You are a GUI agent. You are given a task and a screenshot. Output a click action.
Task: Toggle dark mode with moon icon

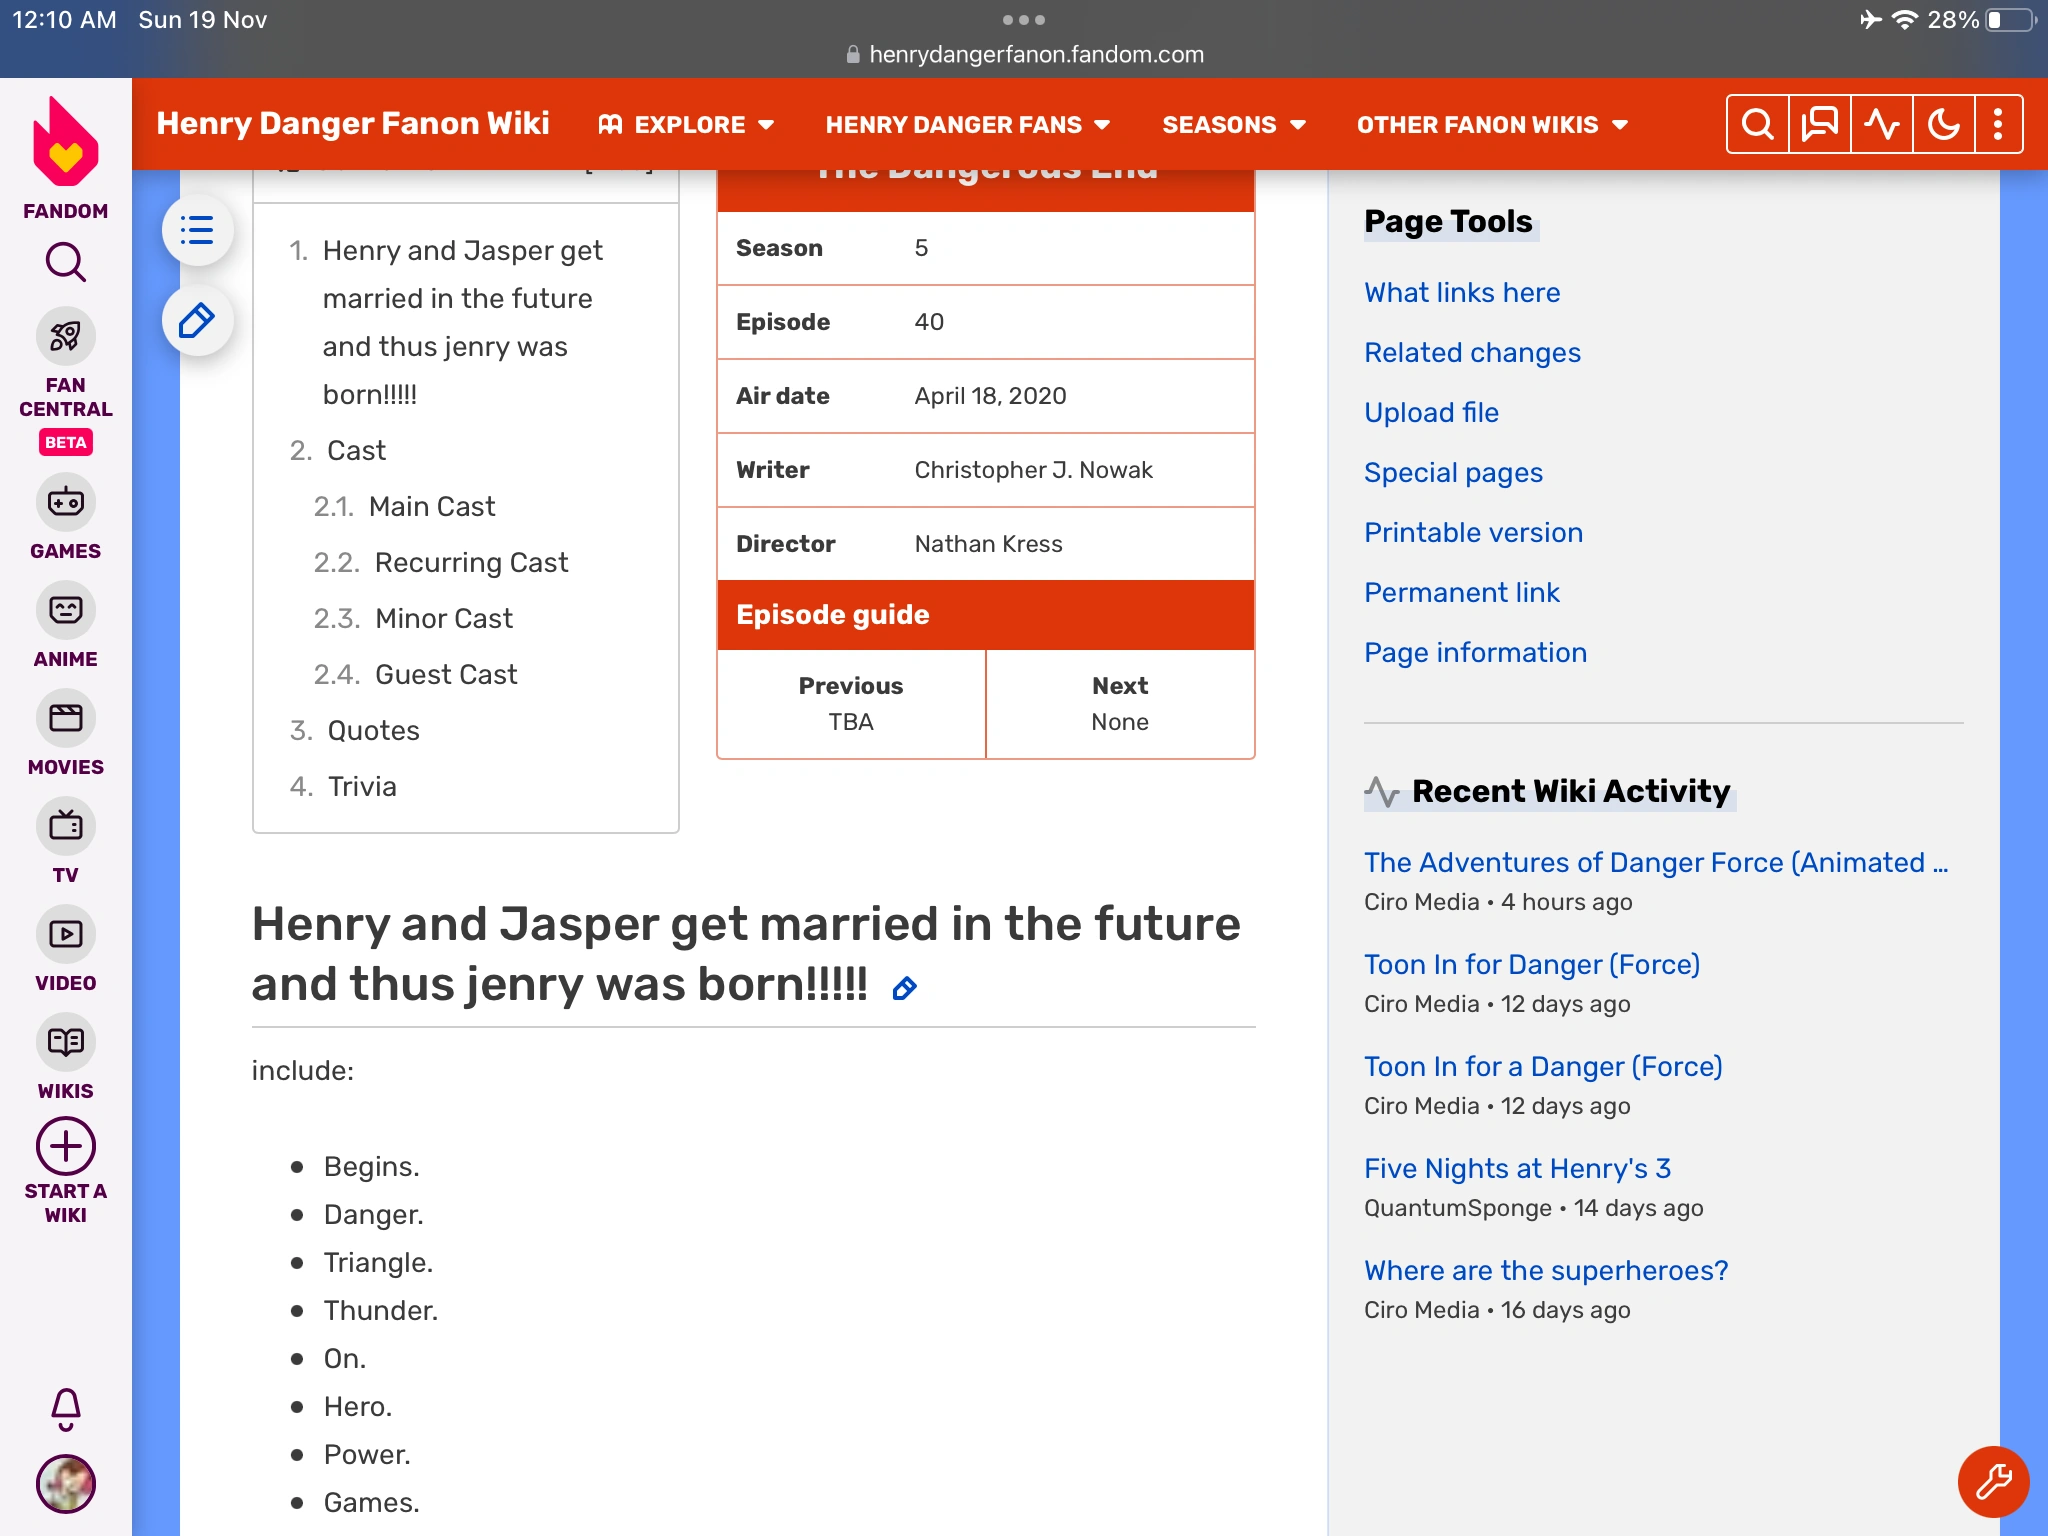point(1943,125)
